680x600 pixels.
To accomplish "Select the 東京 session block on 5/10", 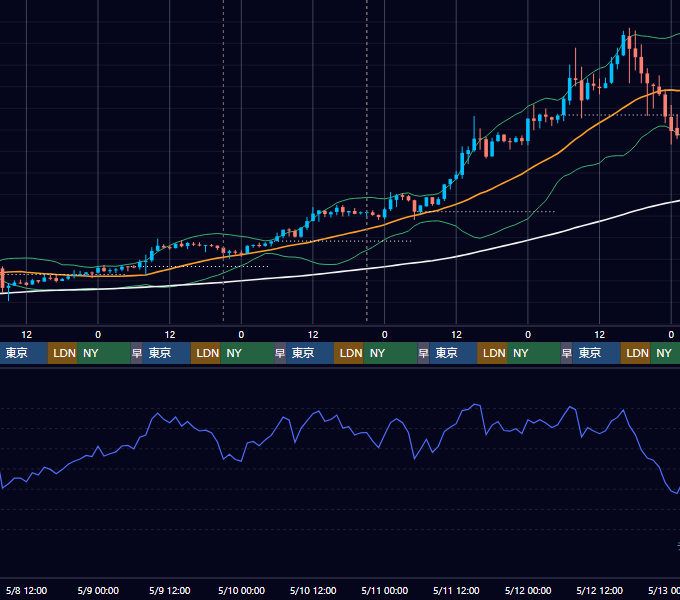I will [x=310, y=353].
